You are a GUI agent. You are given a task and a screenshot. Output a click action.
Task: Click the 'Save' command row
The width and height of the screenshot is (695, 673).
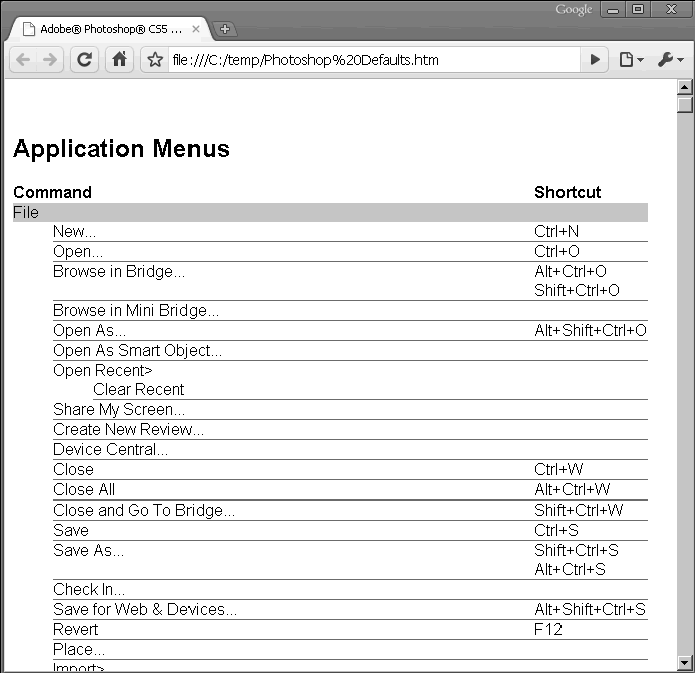[x=350, y=531]
